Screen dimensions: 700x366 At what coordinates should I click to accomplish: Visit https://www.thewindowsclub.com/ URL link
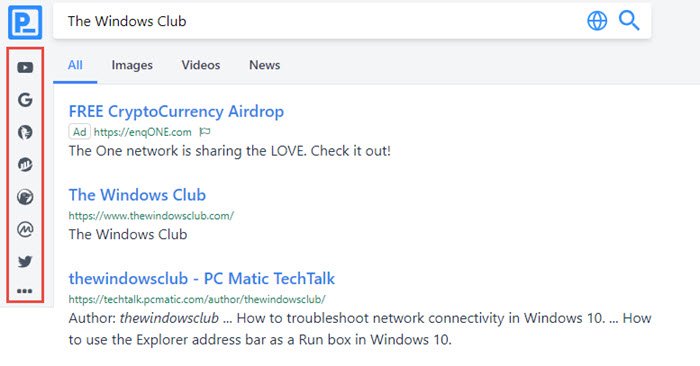pyautogui.click(x=151, y=216)
